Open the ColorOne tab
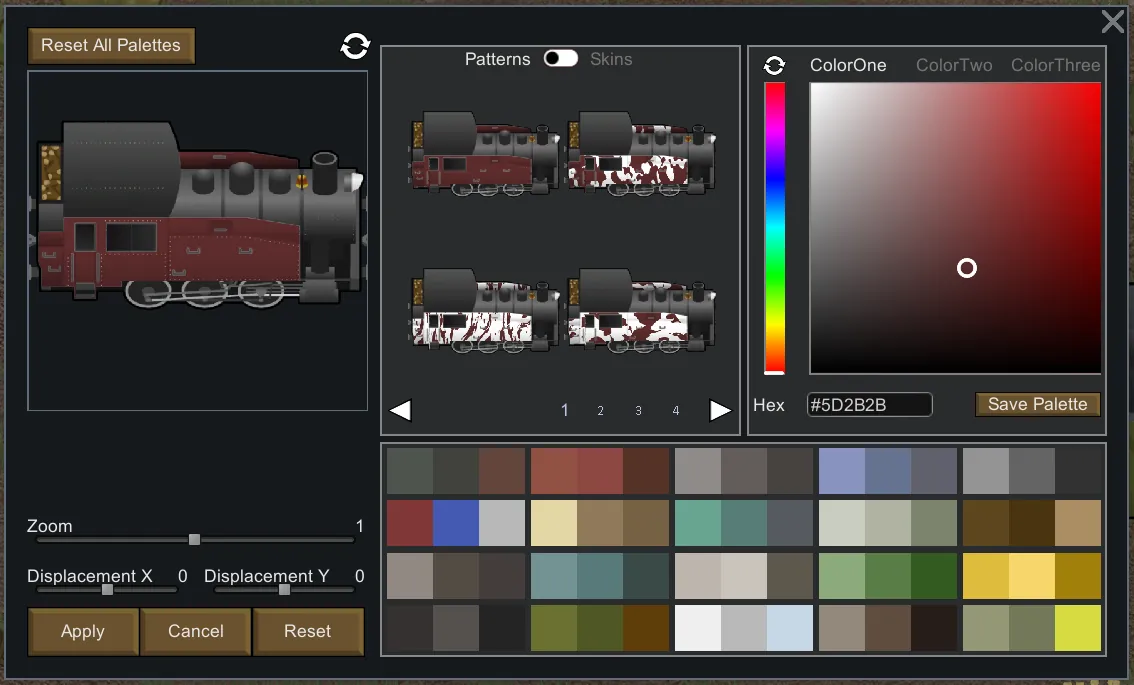1134x685 pixels. point(848,65)
